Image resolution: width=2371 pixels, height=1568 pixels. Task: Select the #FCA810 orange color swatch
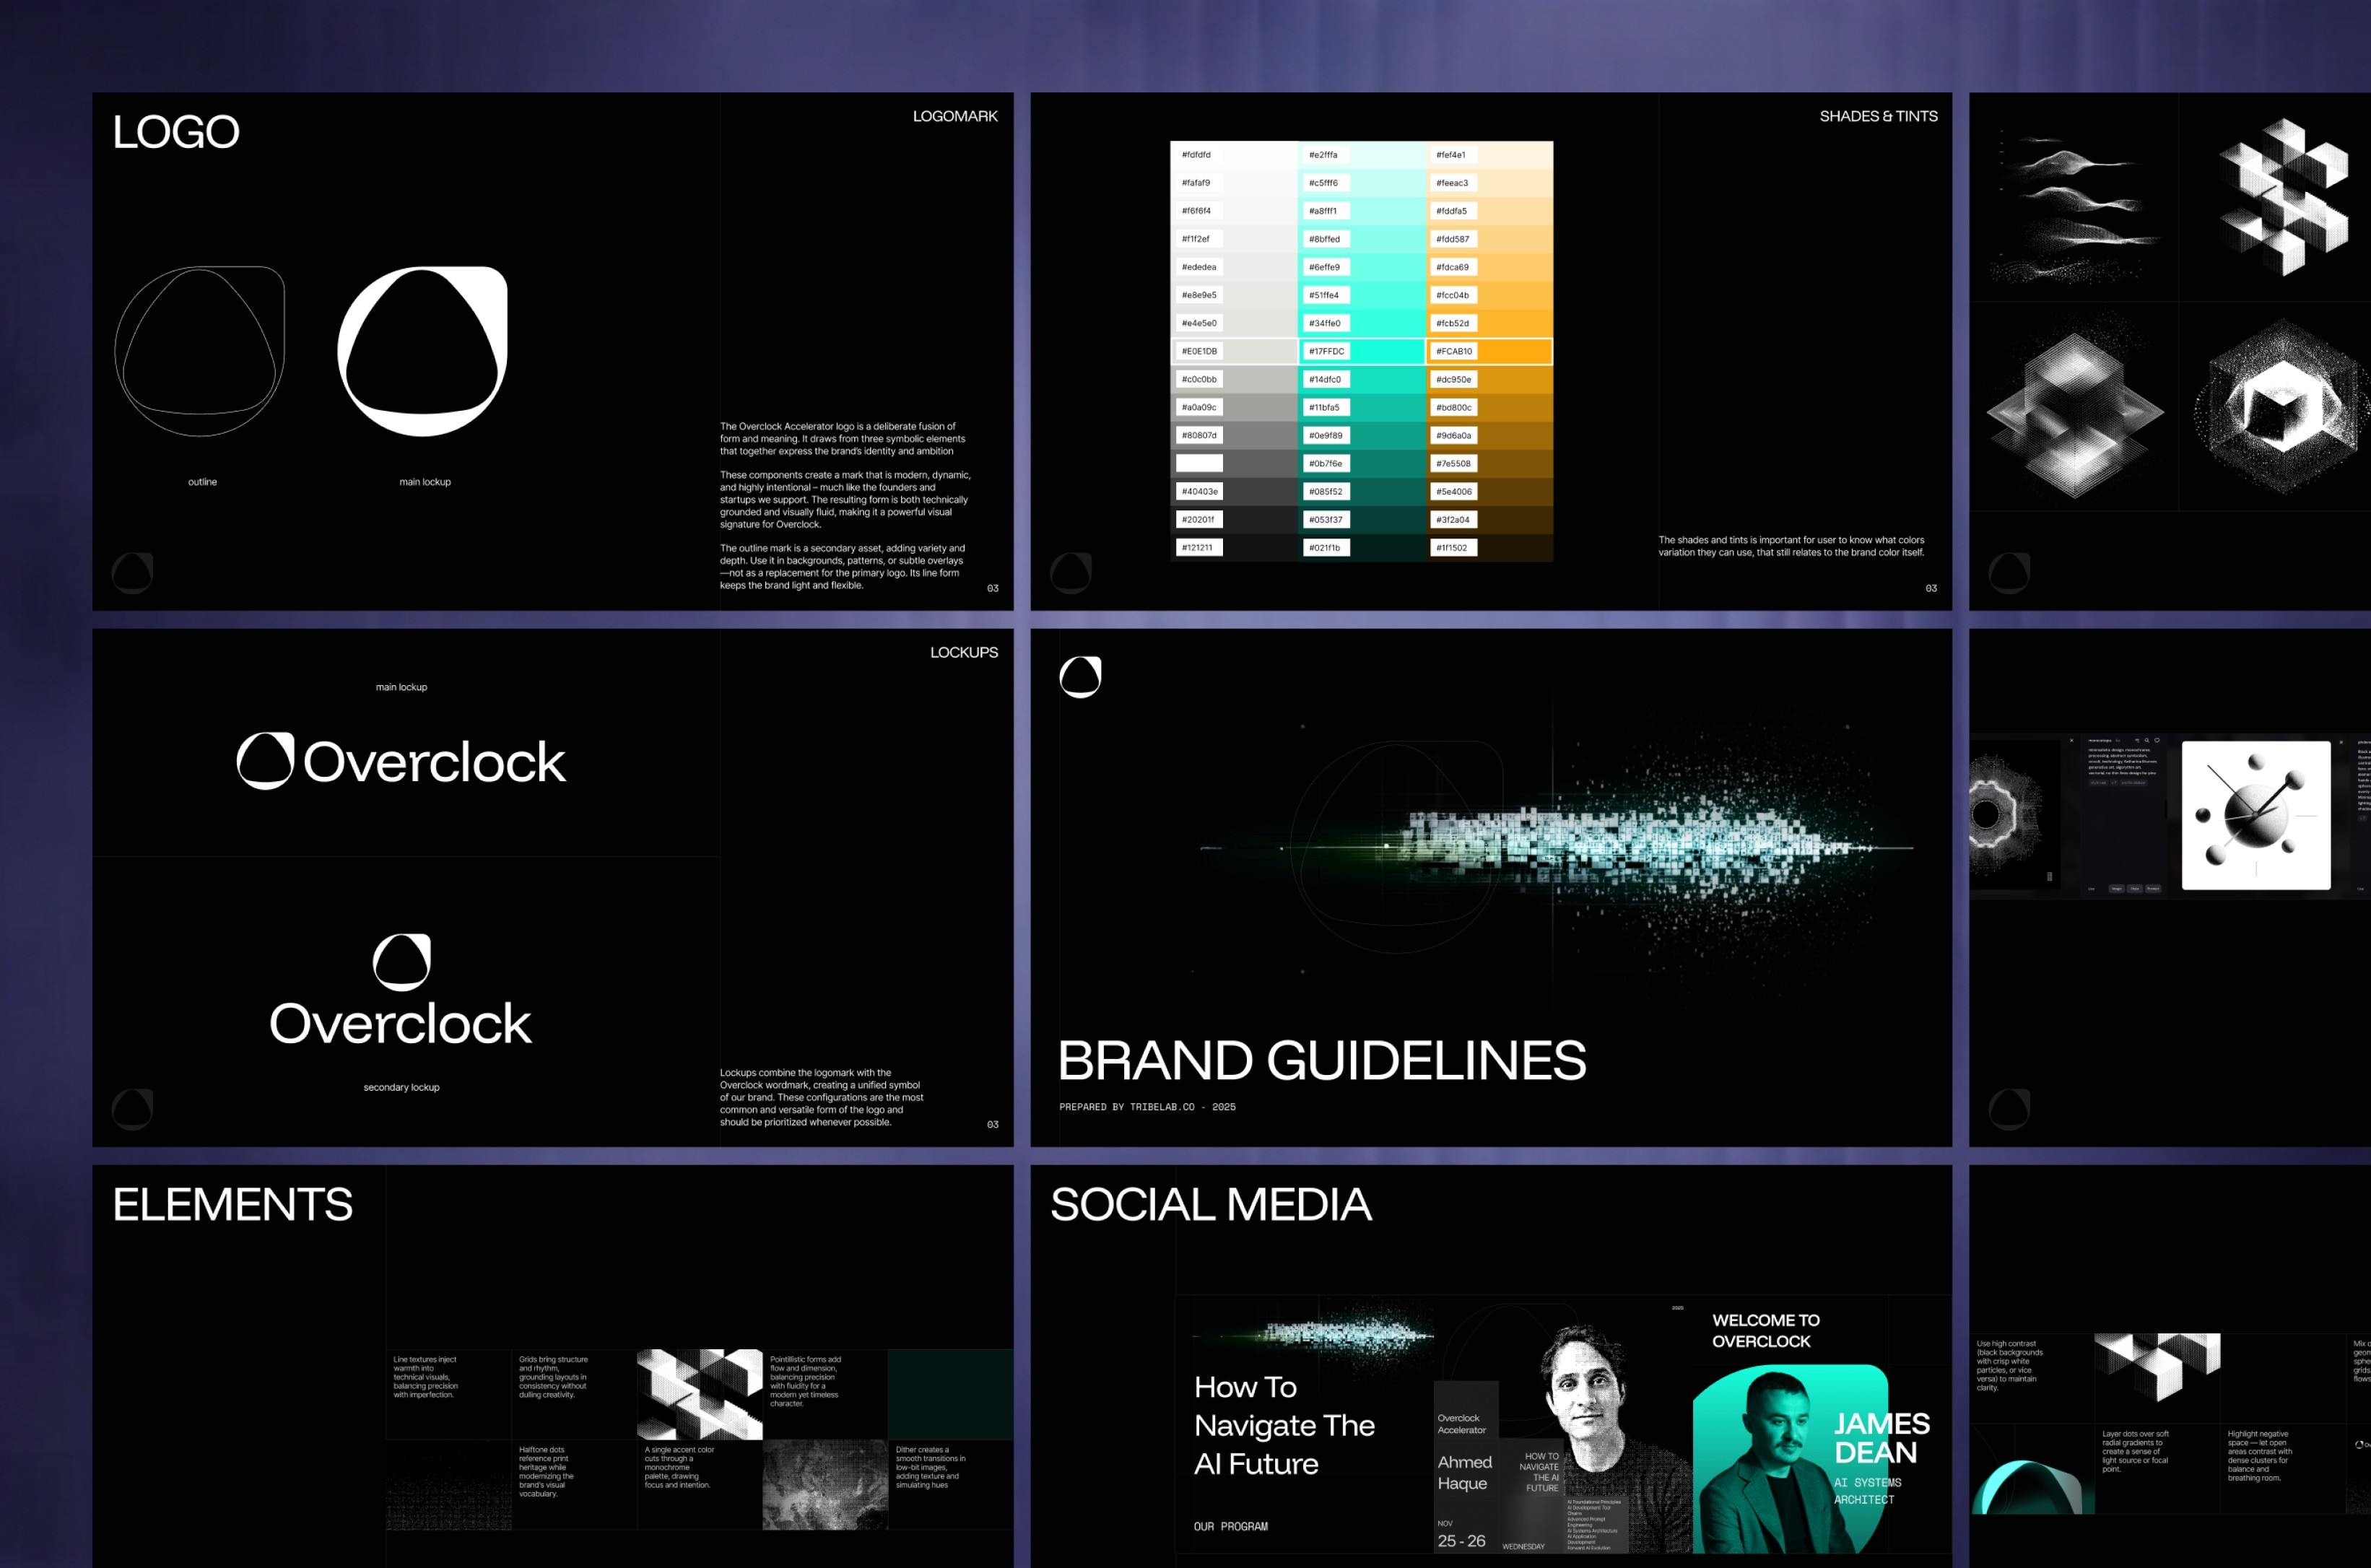(x=1489, y=351)
